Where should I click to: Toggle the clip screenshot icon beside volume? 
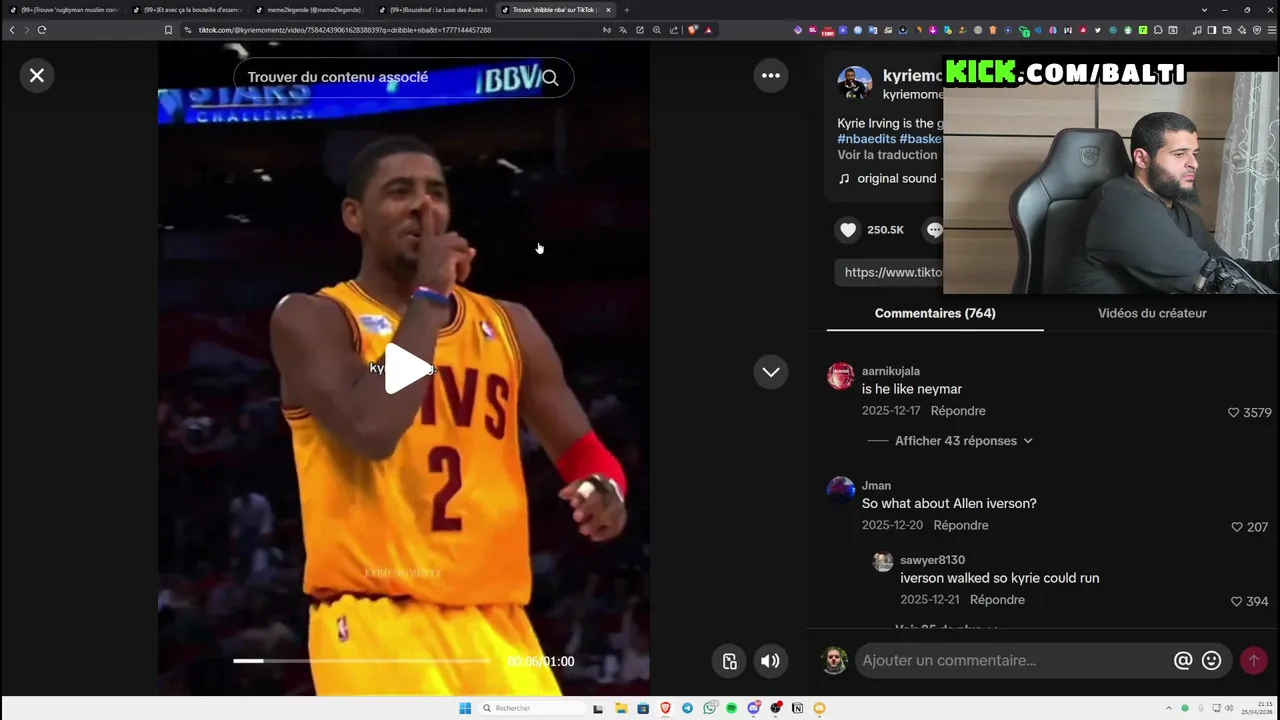tap(729, 661)
